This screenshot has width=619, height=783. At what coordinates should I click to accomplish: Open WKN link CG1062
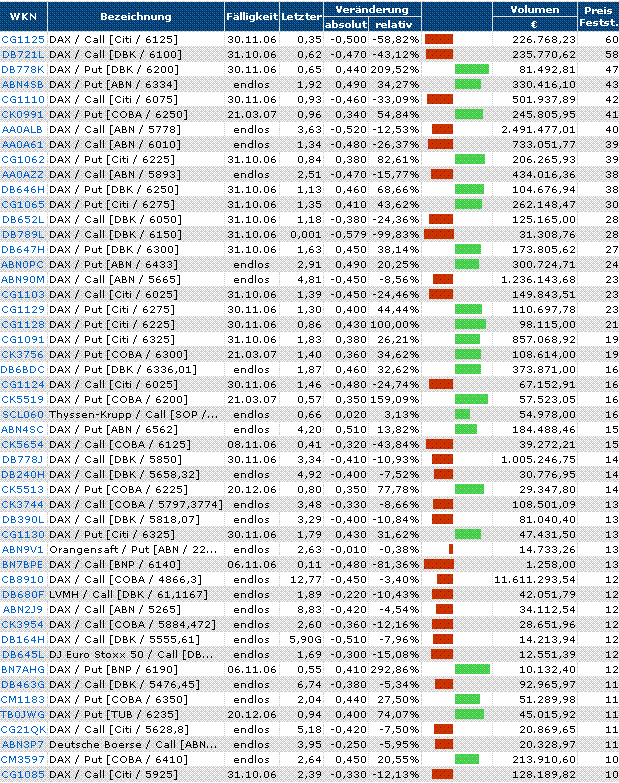pyautogui.click(x=23, y=159)
